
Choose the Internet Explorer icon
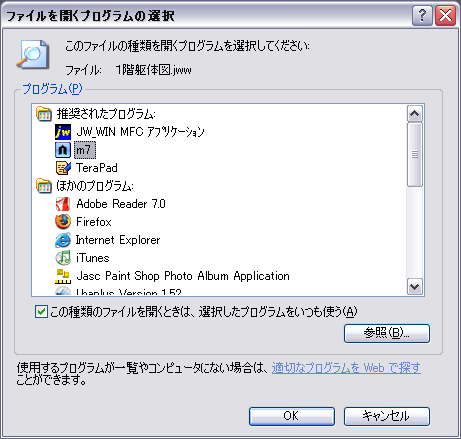click(63, 240)
